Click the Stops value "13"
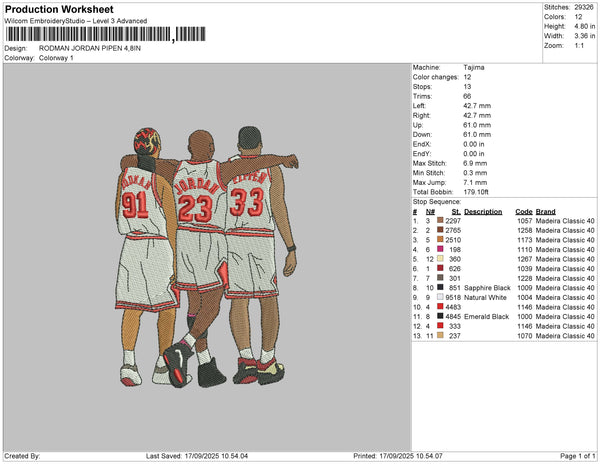Image resolution: width=600 pixels, height=464 pixels. (x=467, y=86)
